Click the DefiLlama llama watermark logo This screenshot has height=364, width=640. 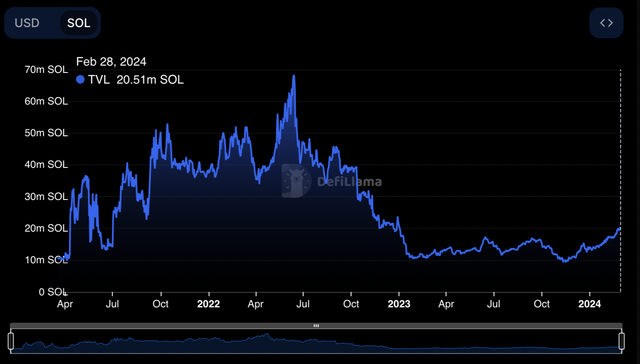(x=296, y=181)
